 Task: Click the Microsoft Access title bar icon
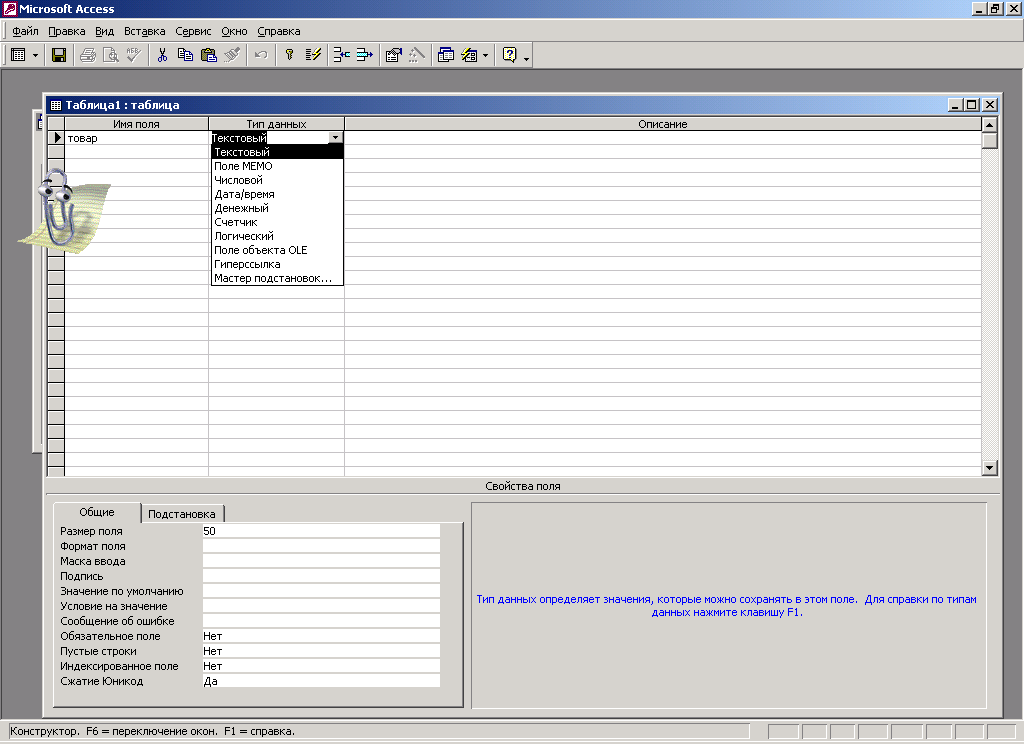[10, 9]
